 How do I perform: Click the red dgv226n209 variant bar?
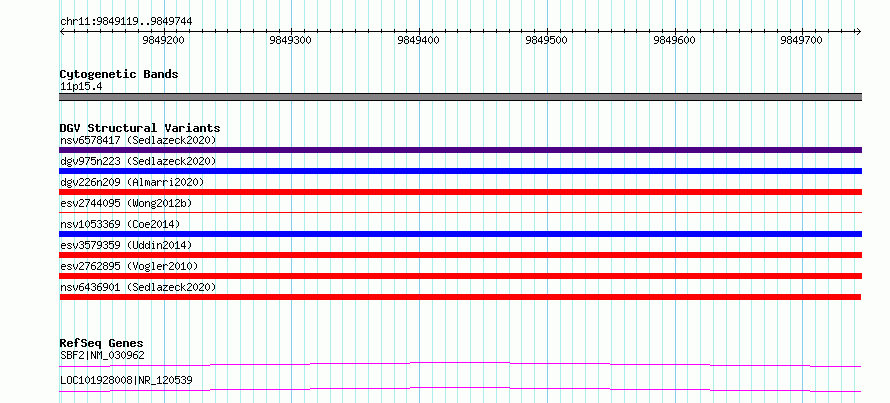coord(460,192)
